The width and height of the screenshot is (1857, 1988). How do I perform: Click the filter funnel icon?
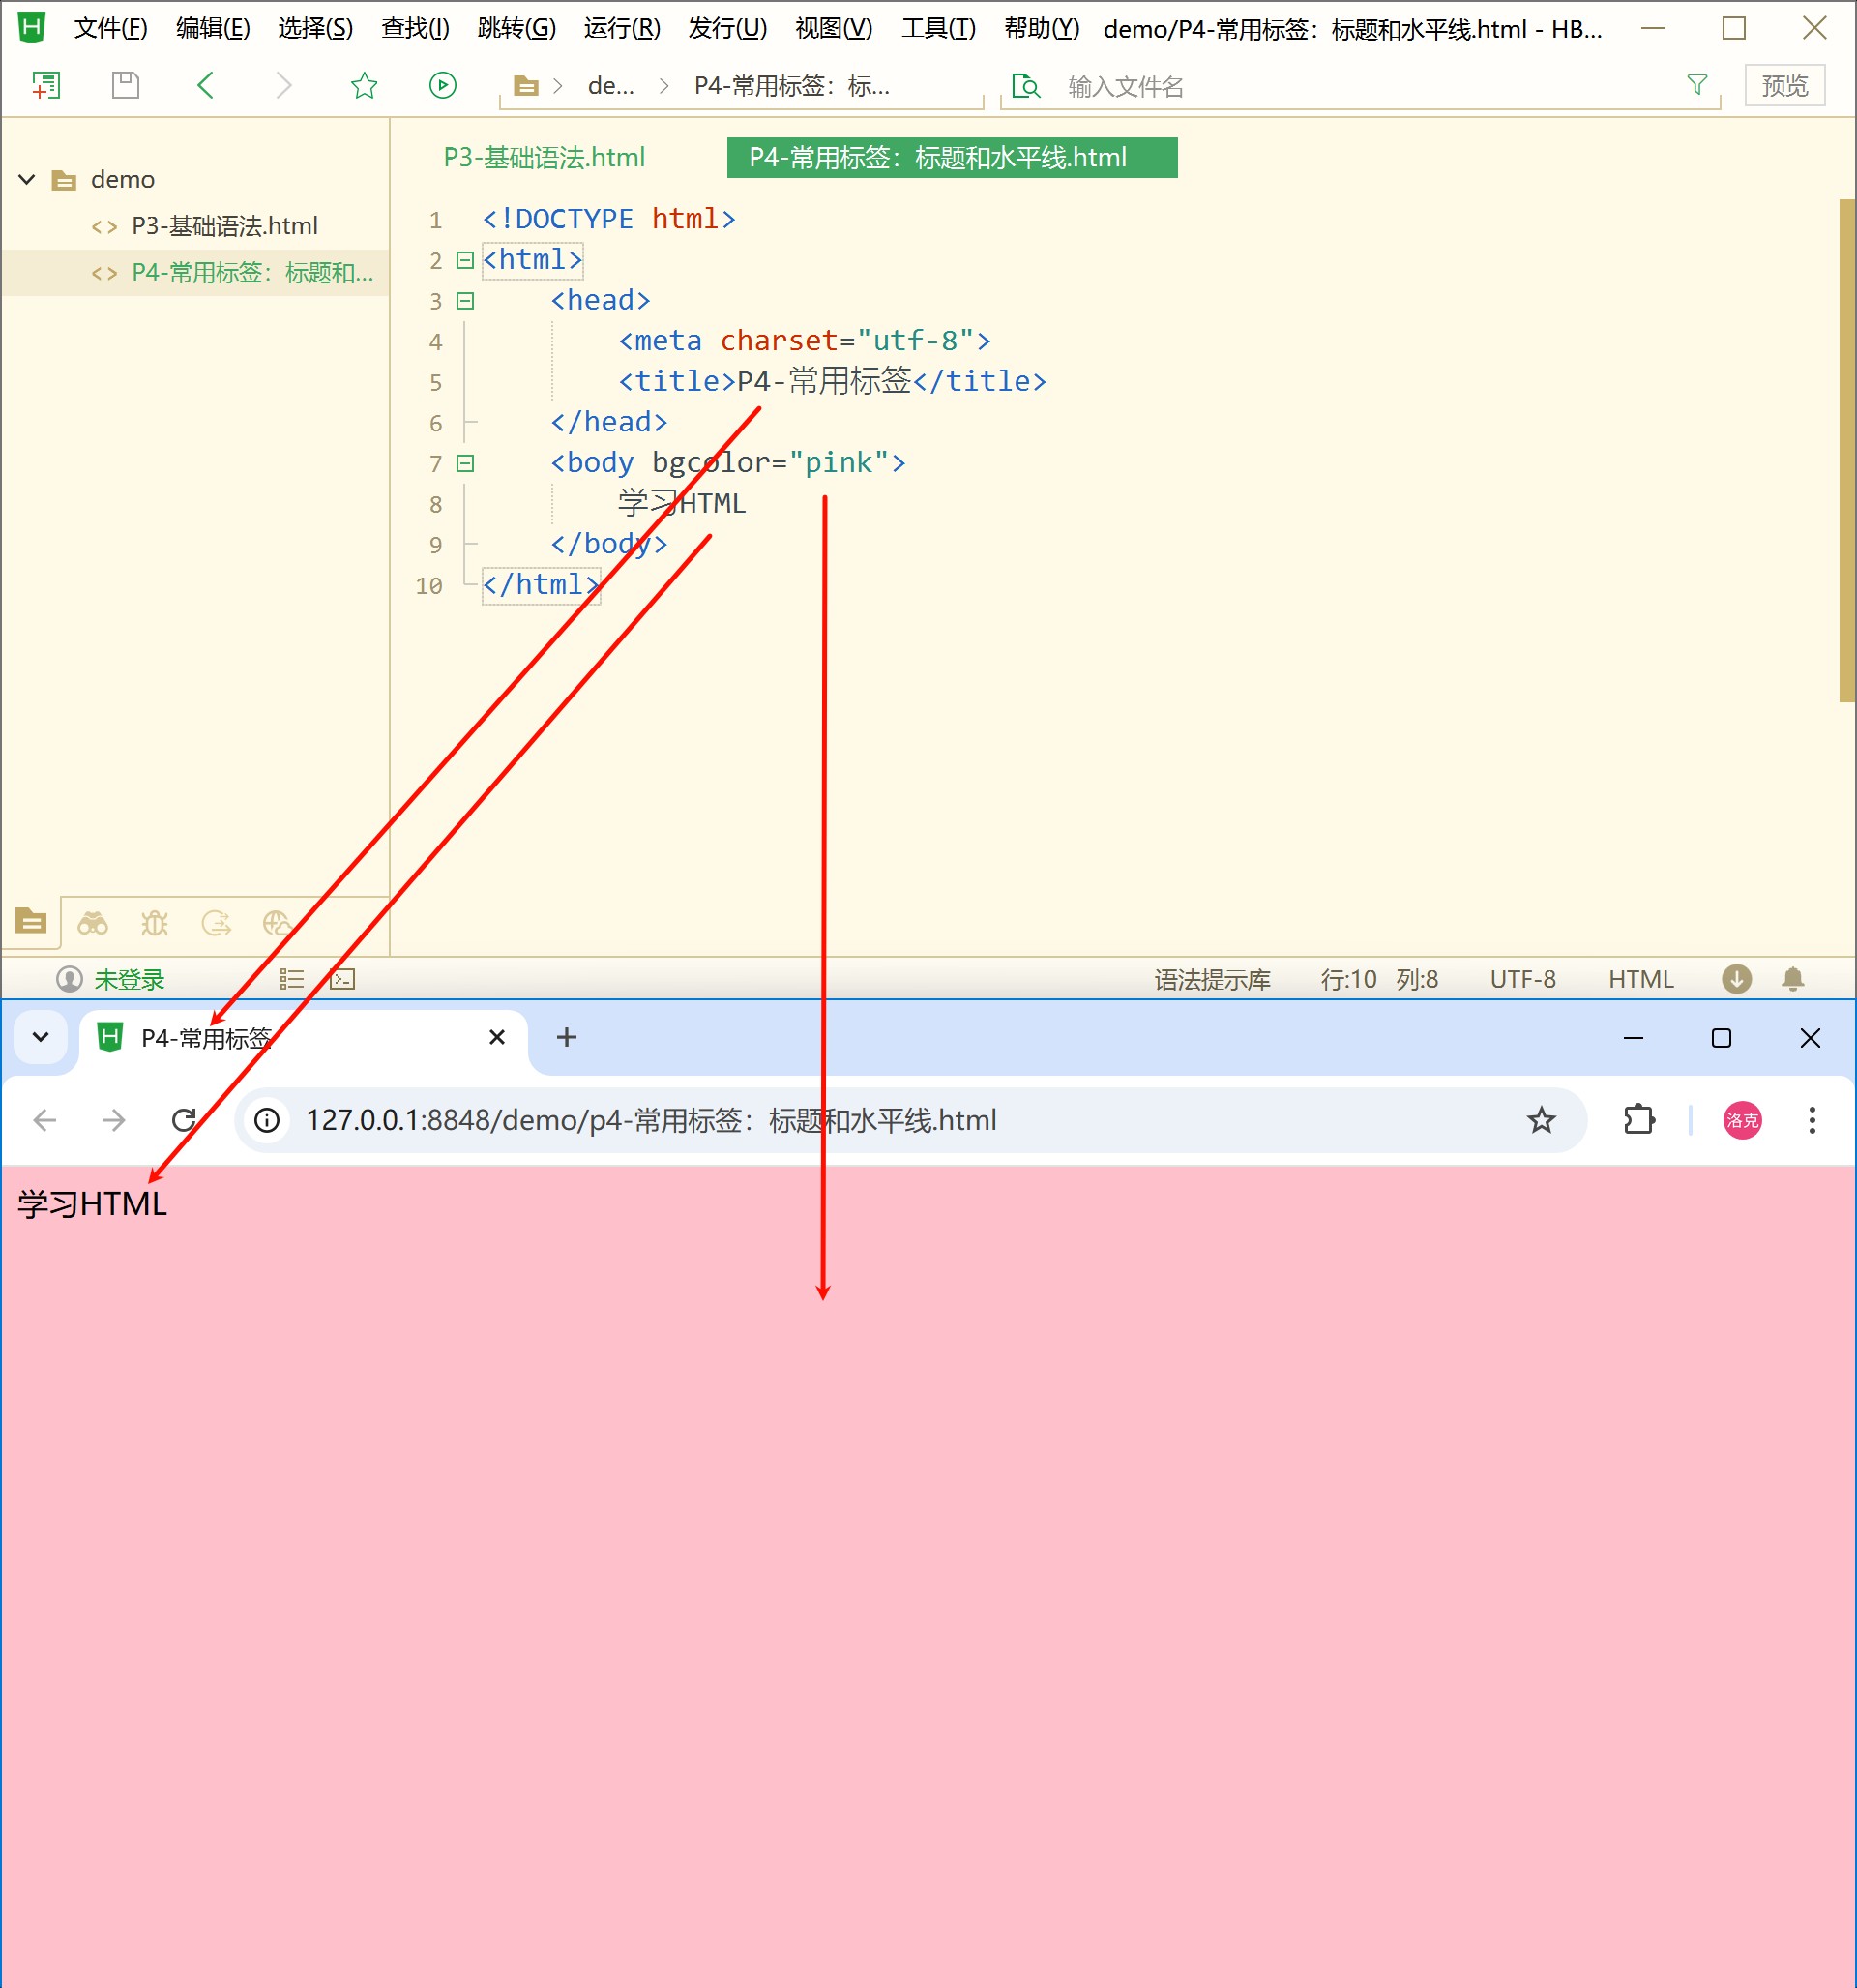click(x=1696, y=85)
